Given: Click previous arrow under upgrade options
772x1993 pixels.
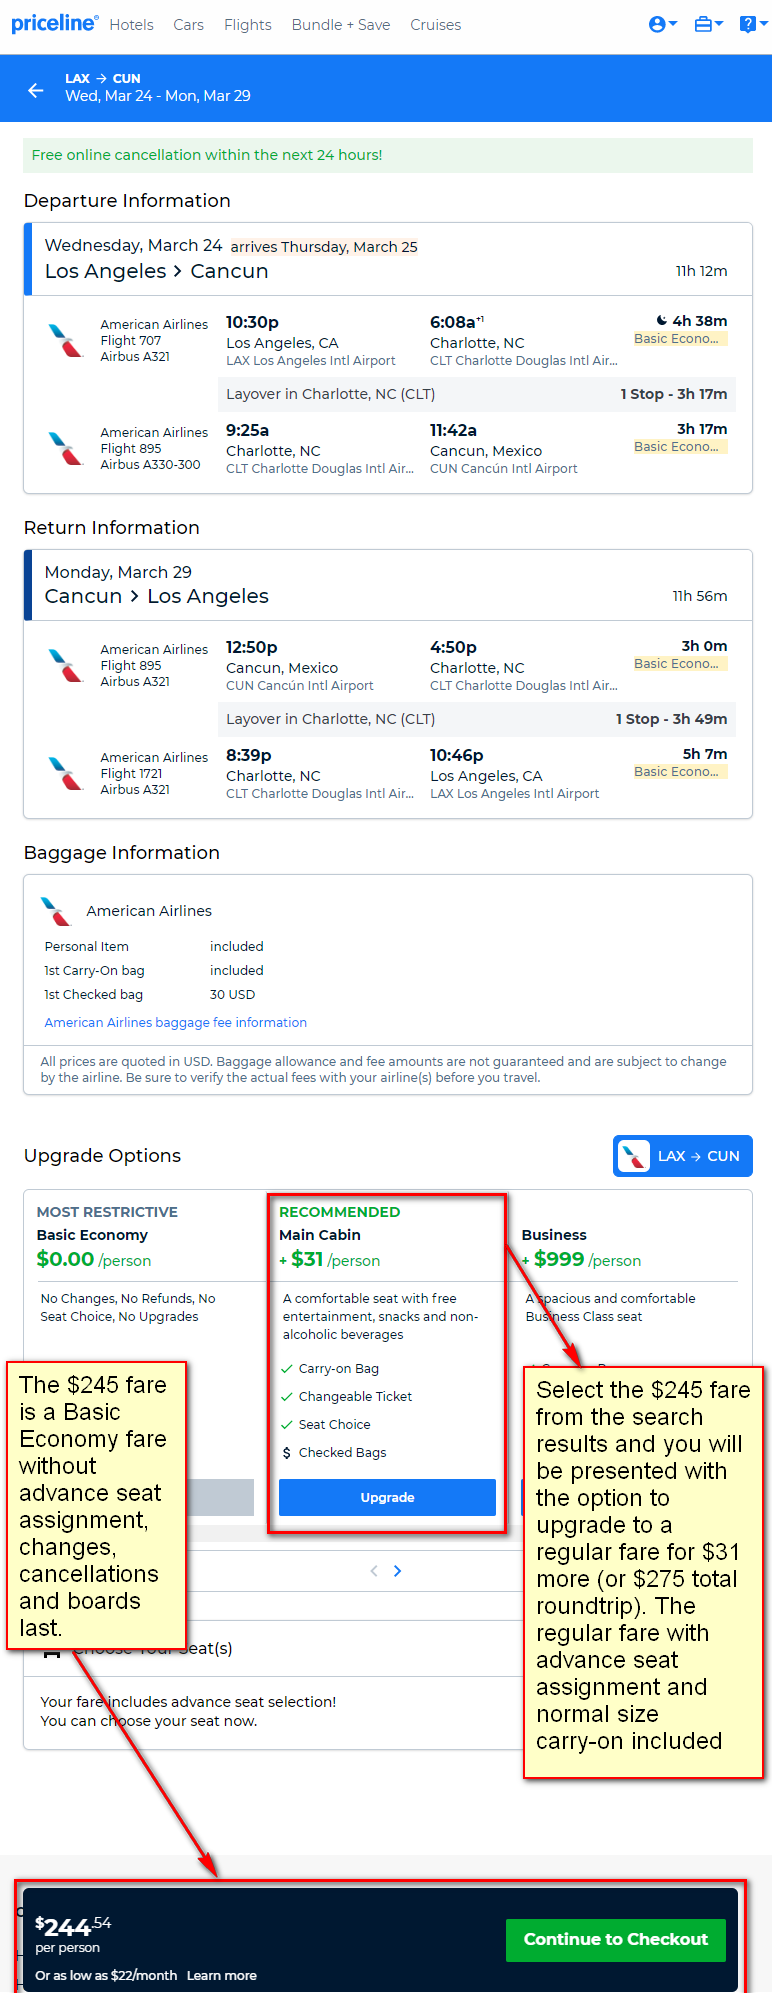Looking at the screenshot, I should pos(374,1571).
